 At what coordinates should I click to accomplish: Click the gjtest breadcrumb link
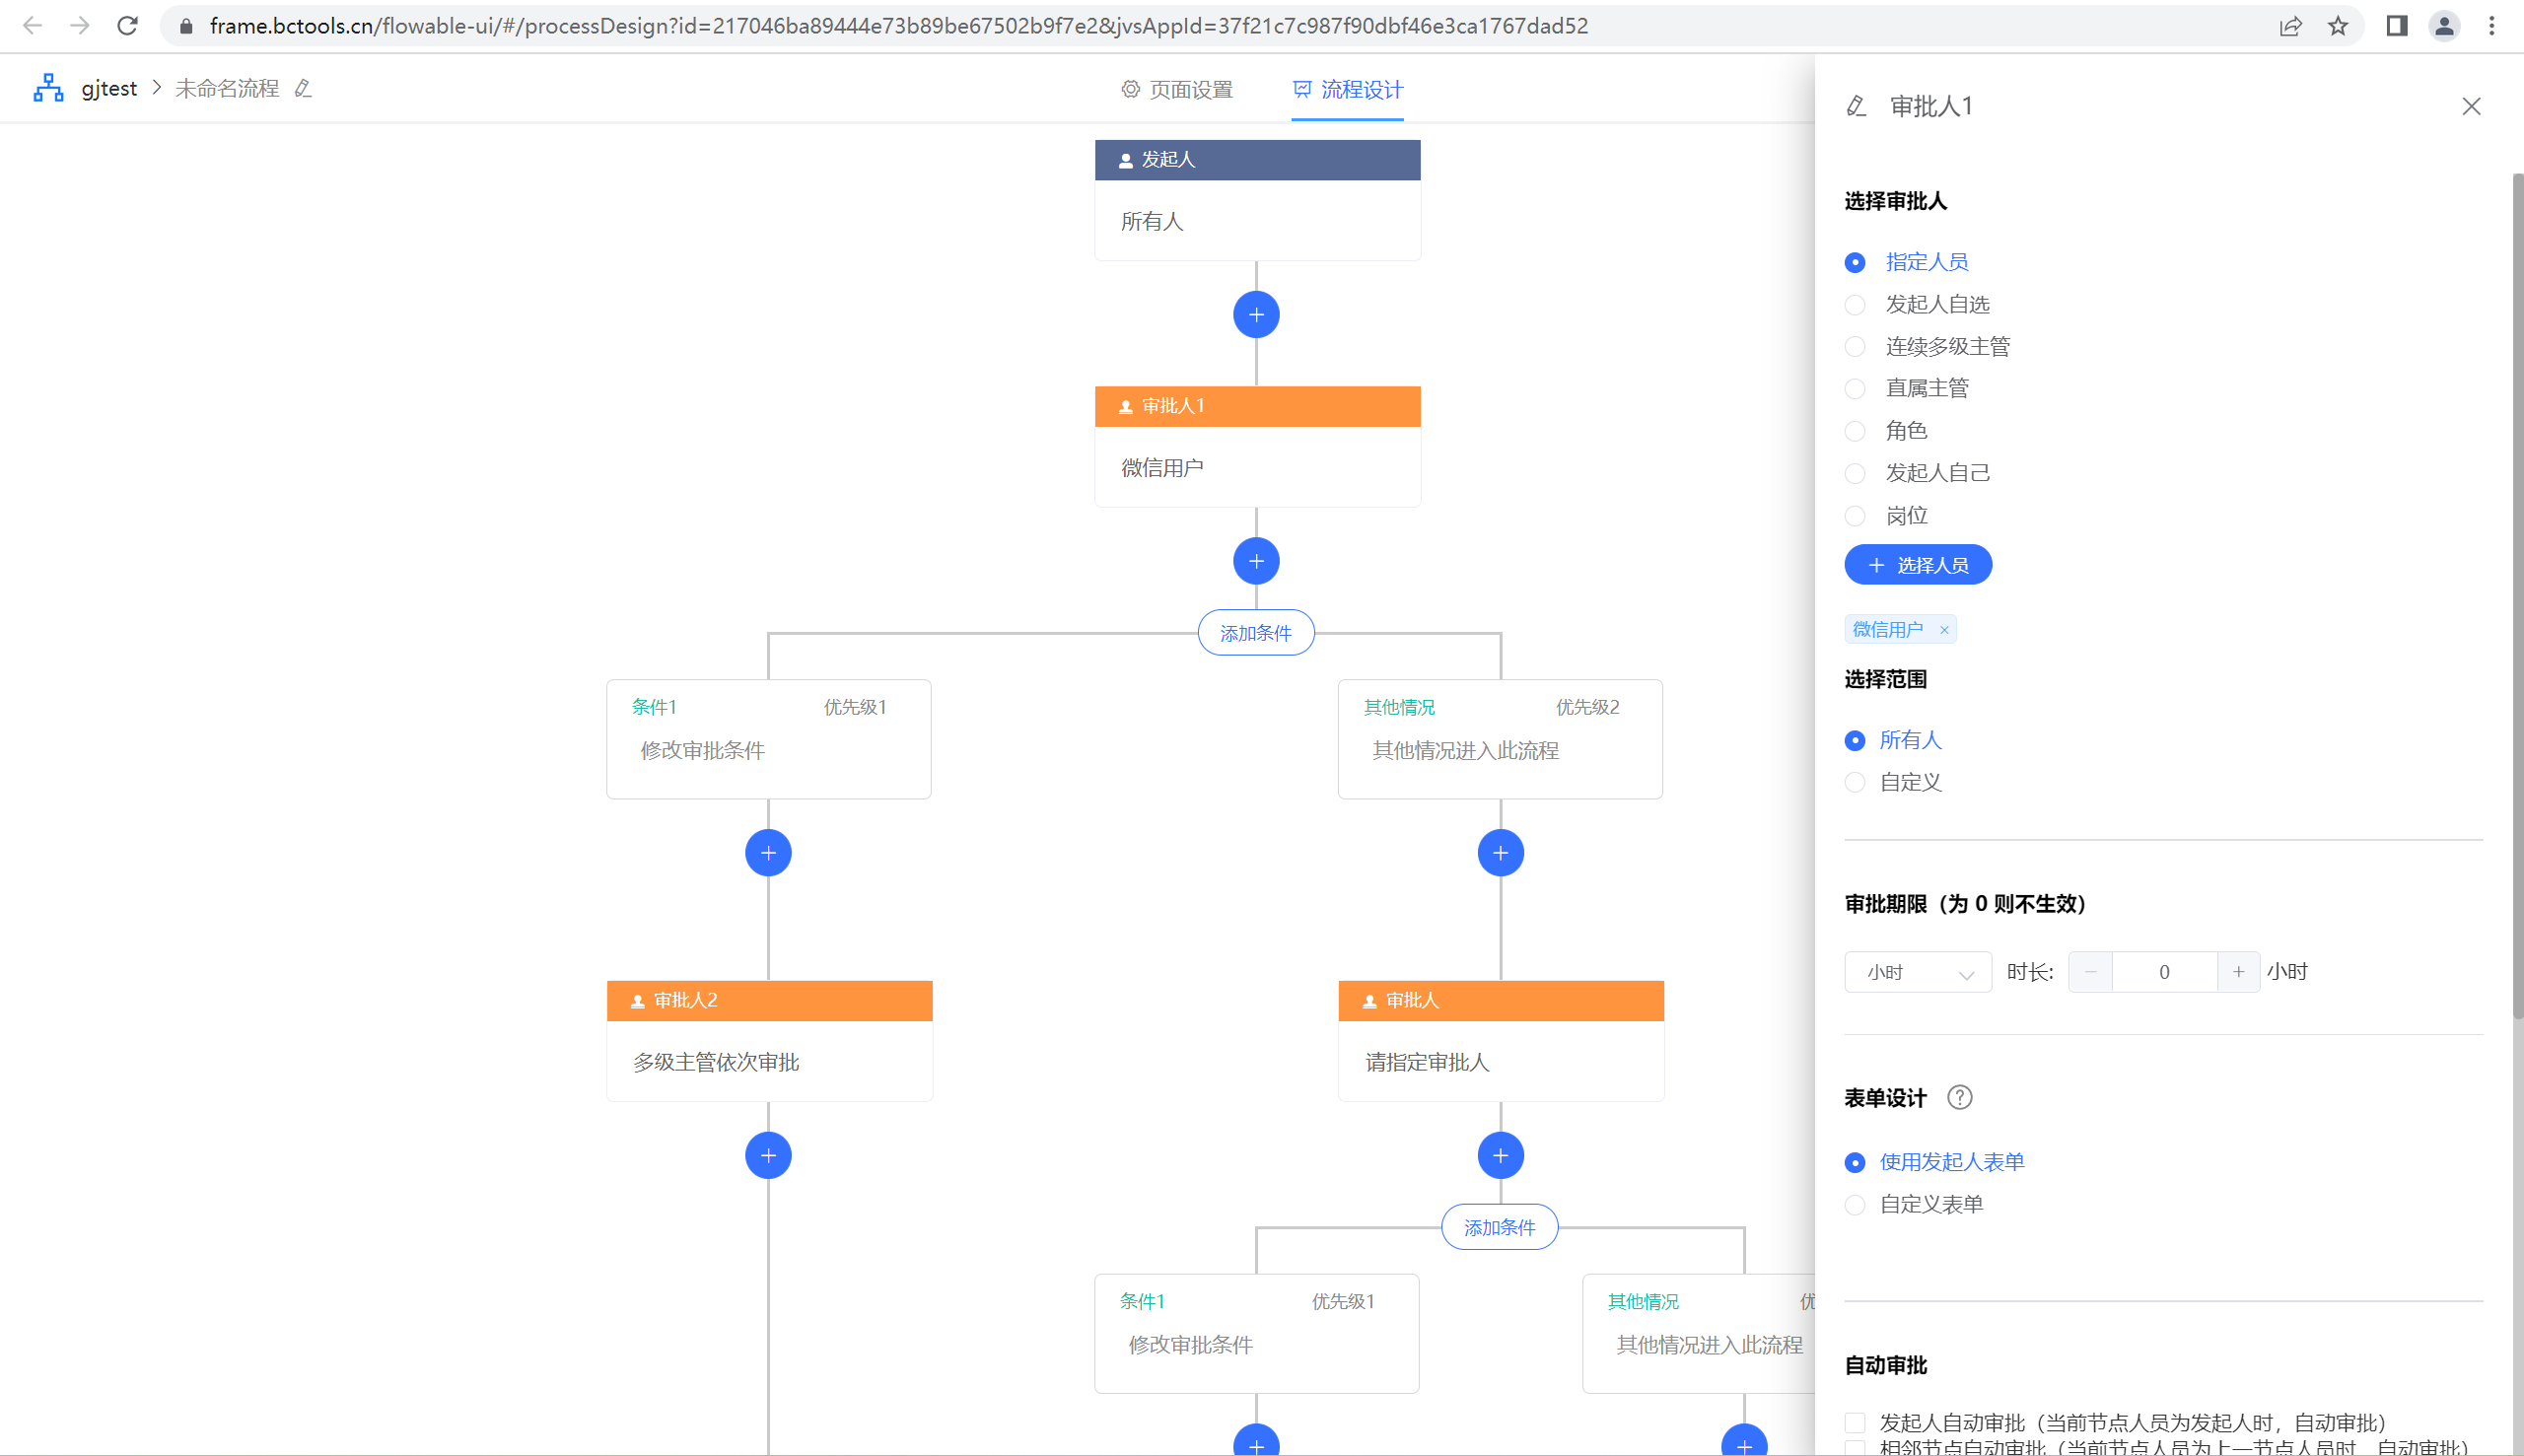coord(109,88)
